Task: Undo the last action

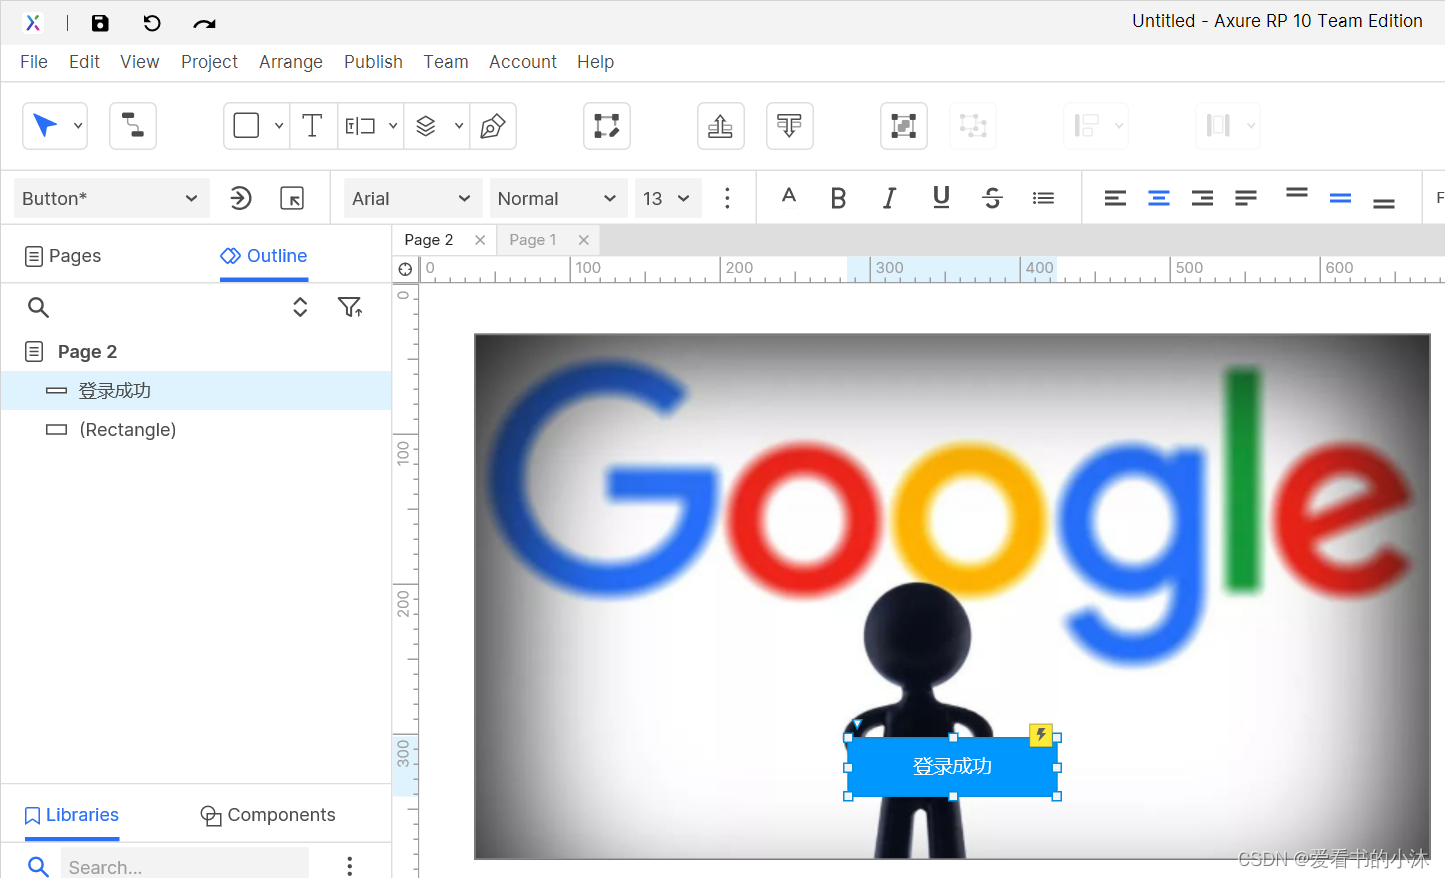Action: click(x=152, y=23)
